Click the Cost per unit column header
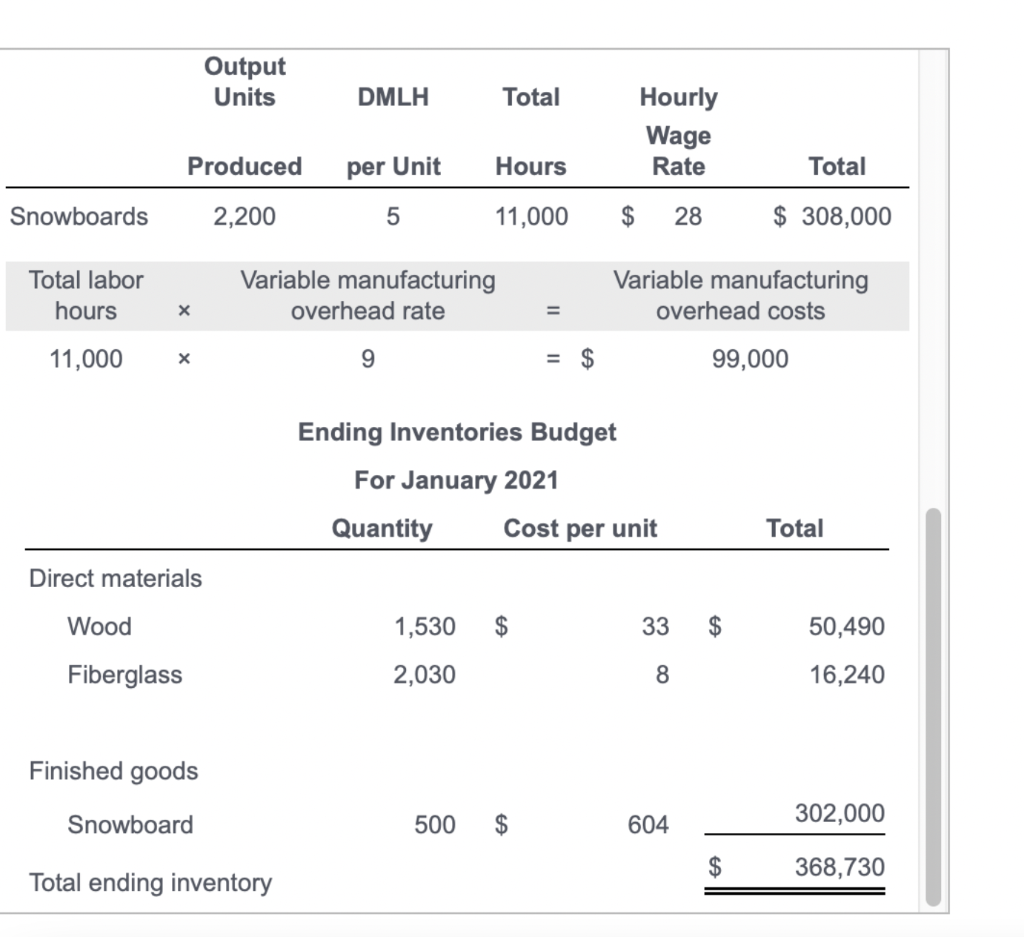 pos(580,528)
